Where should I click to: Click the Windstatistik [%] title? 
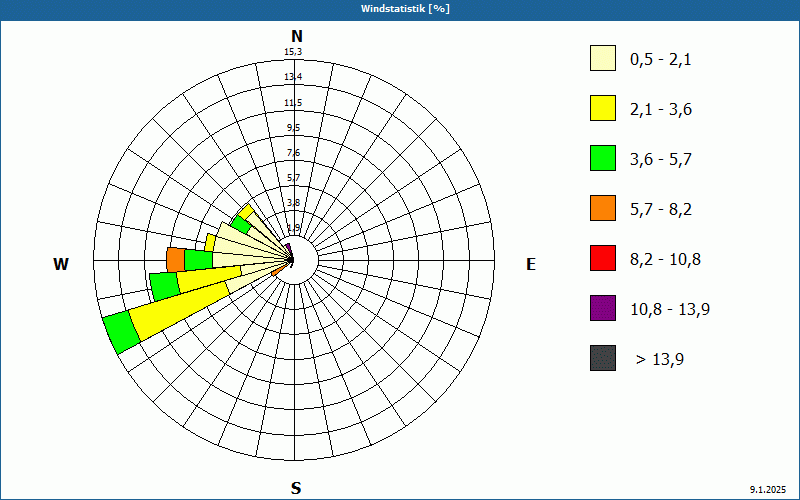pos(405,9)
